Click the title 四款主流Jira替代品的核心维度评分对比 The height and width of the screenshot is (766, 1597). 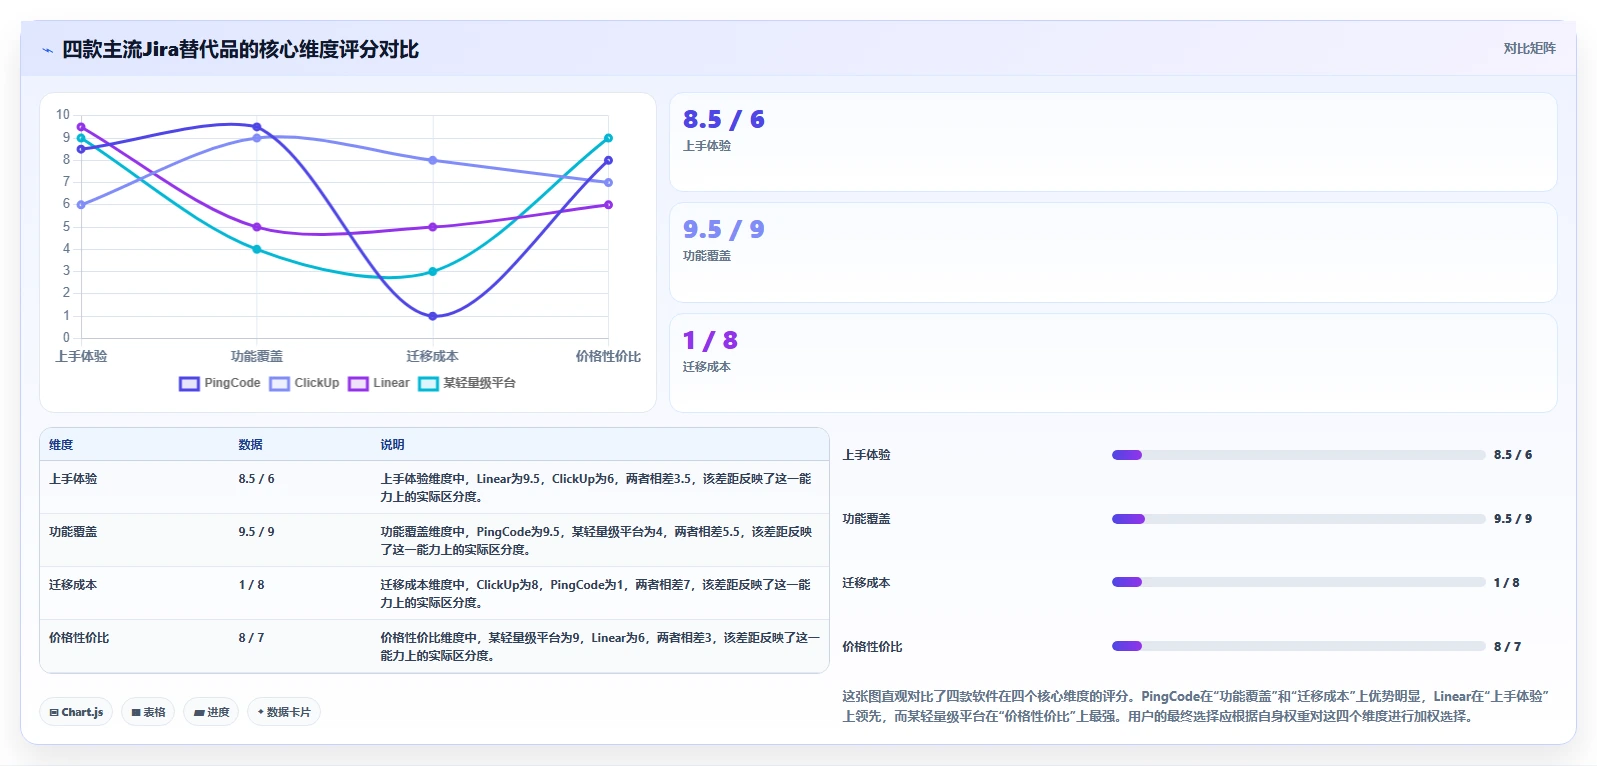pos(240,50)
